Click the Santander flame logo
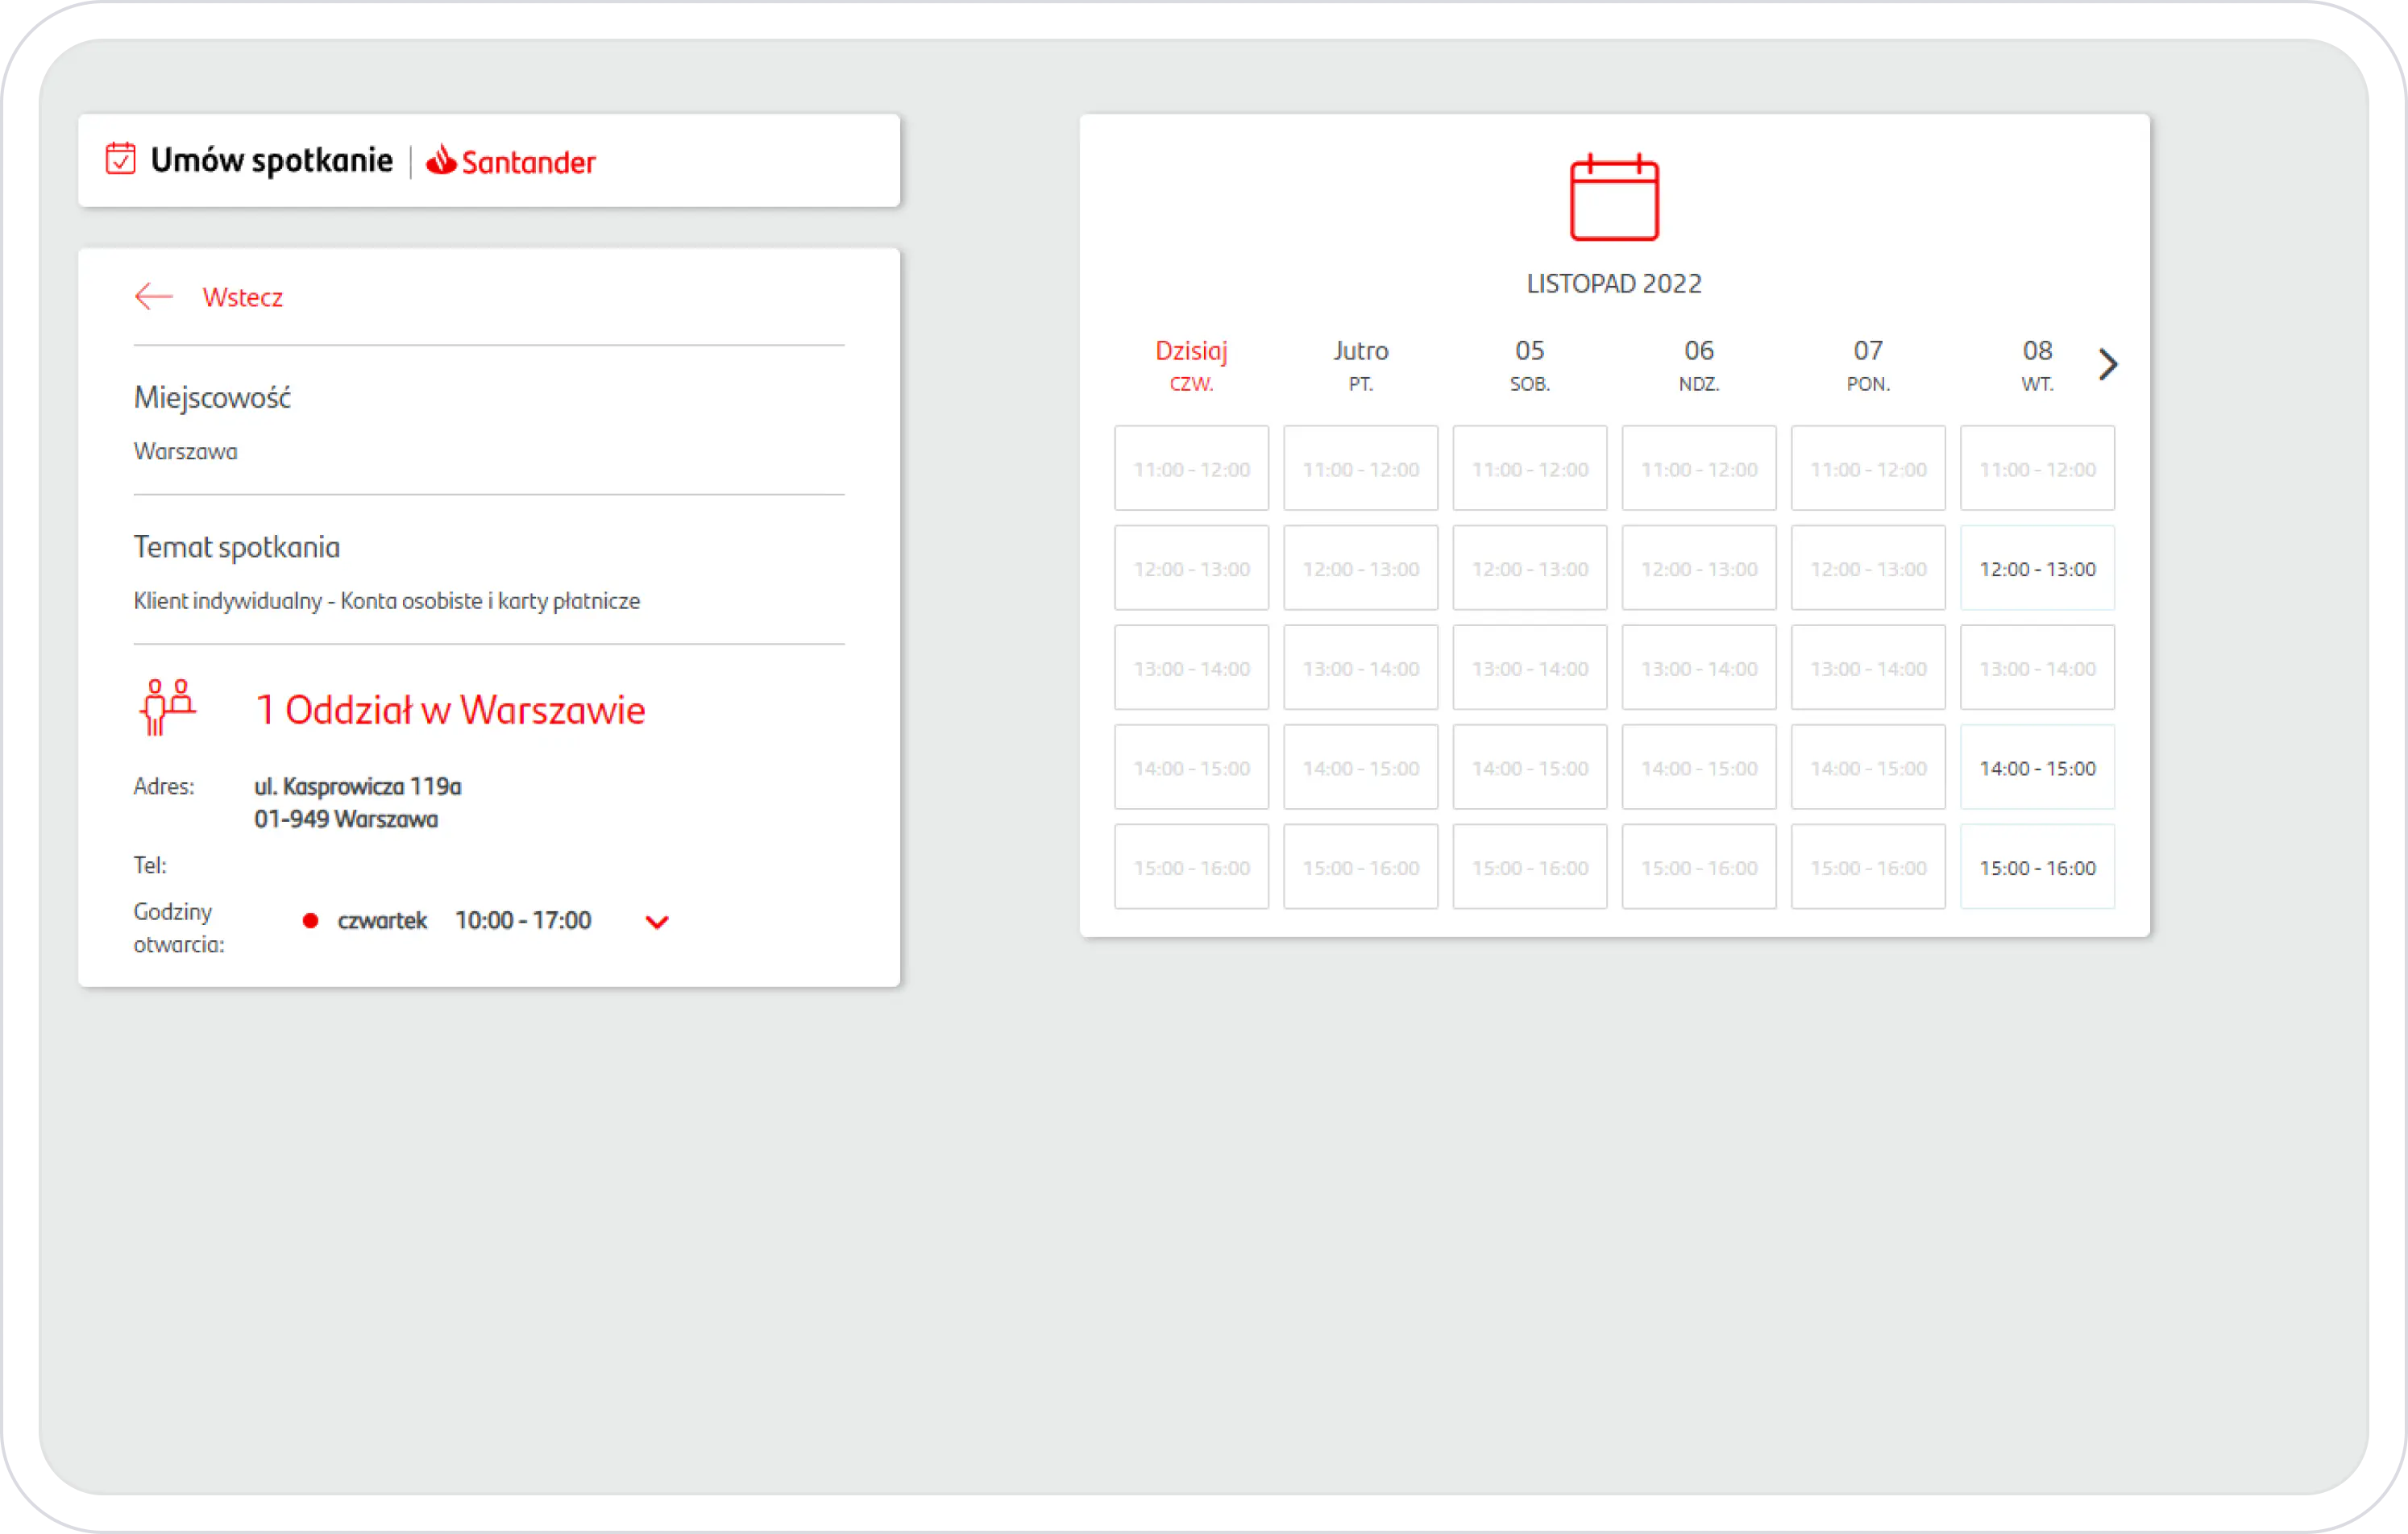Viewport: 2408px width, 1534px height. coord(441,160)
